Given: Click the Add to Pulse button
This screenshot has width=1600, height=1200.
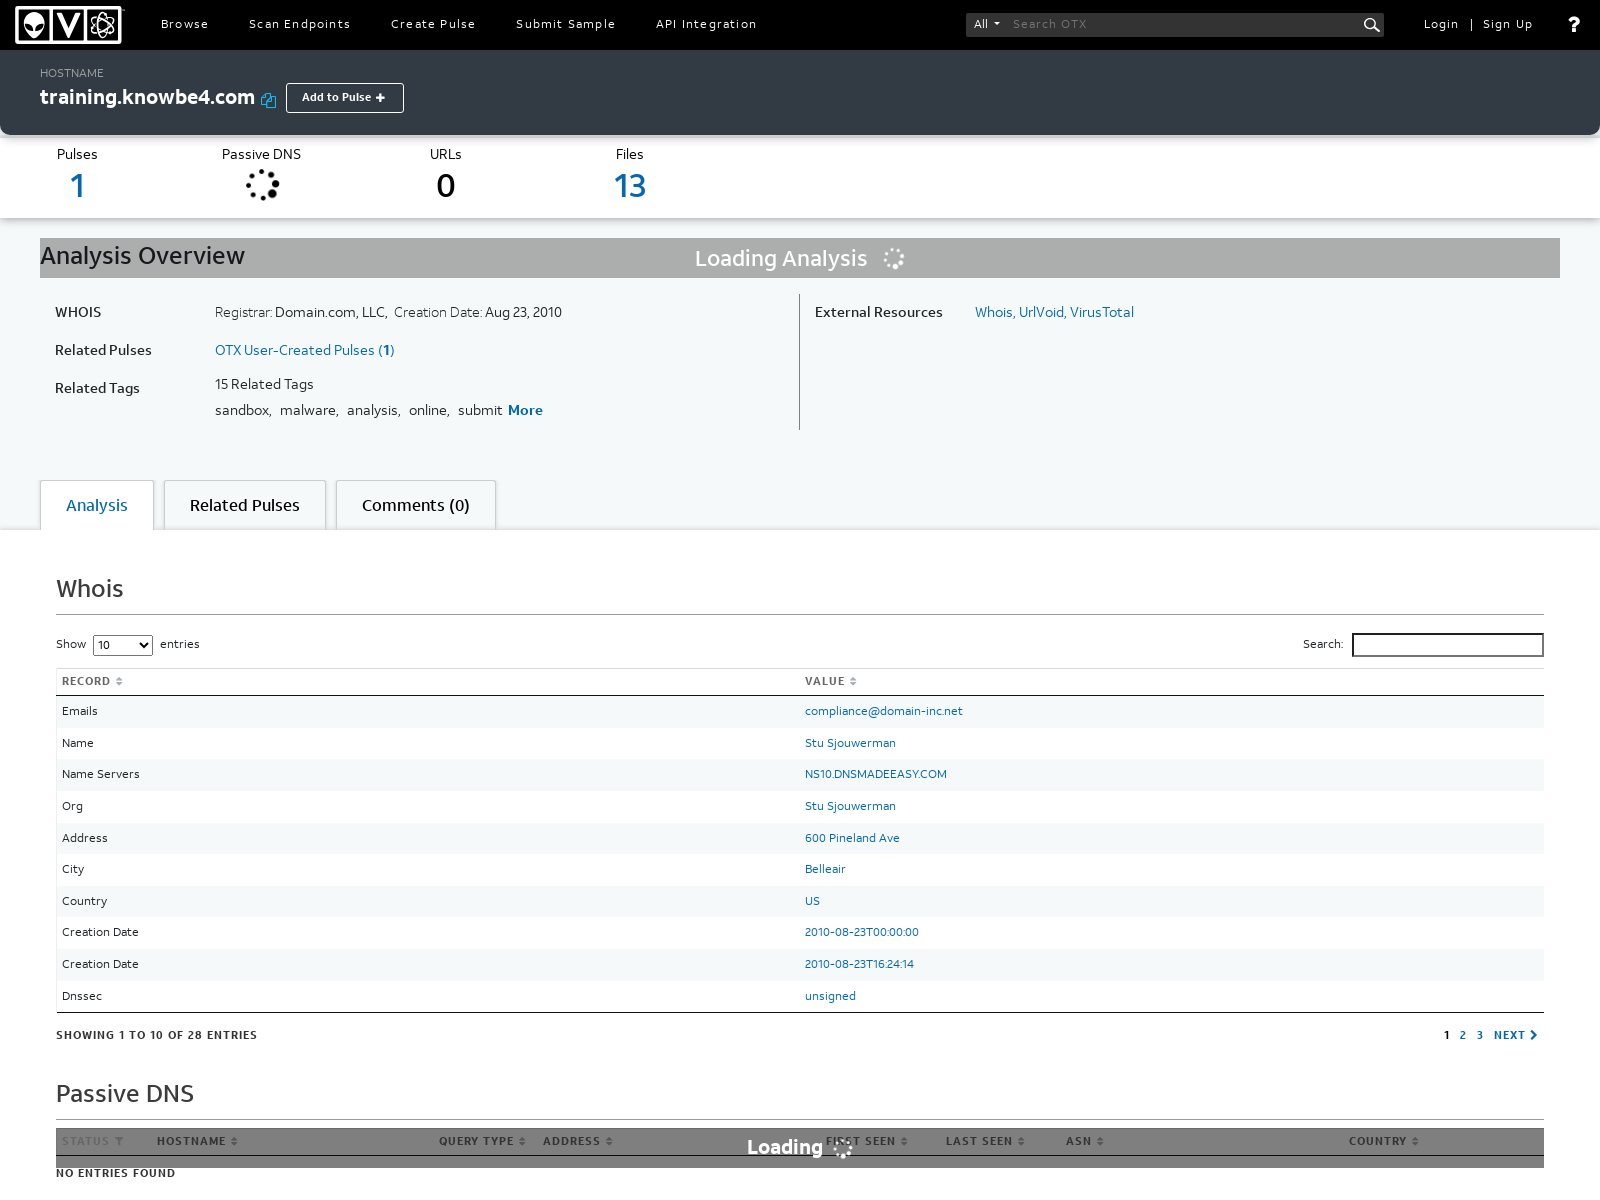Looking at the screenshot, I should [345, 98].
